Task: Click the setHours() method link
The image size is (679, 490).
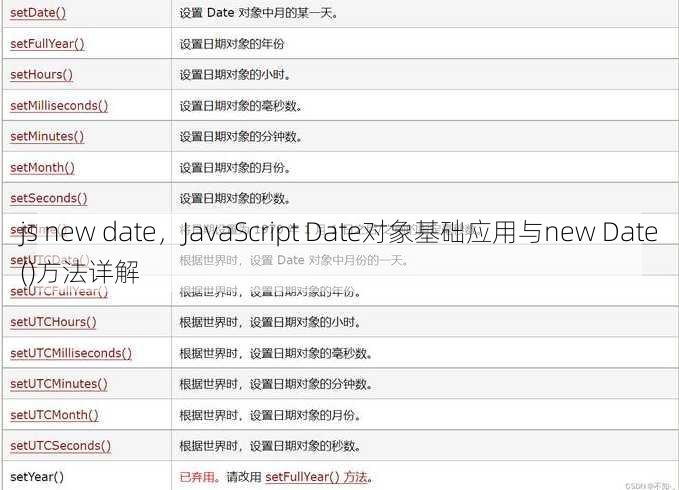Action: 42,74
